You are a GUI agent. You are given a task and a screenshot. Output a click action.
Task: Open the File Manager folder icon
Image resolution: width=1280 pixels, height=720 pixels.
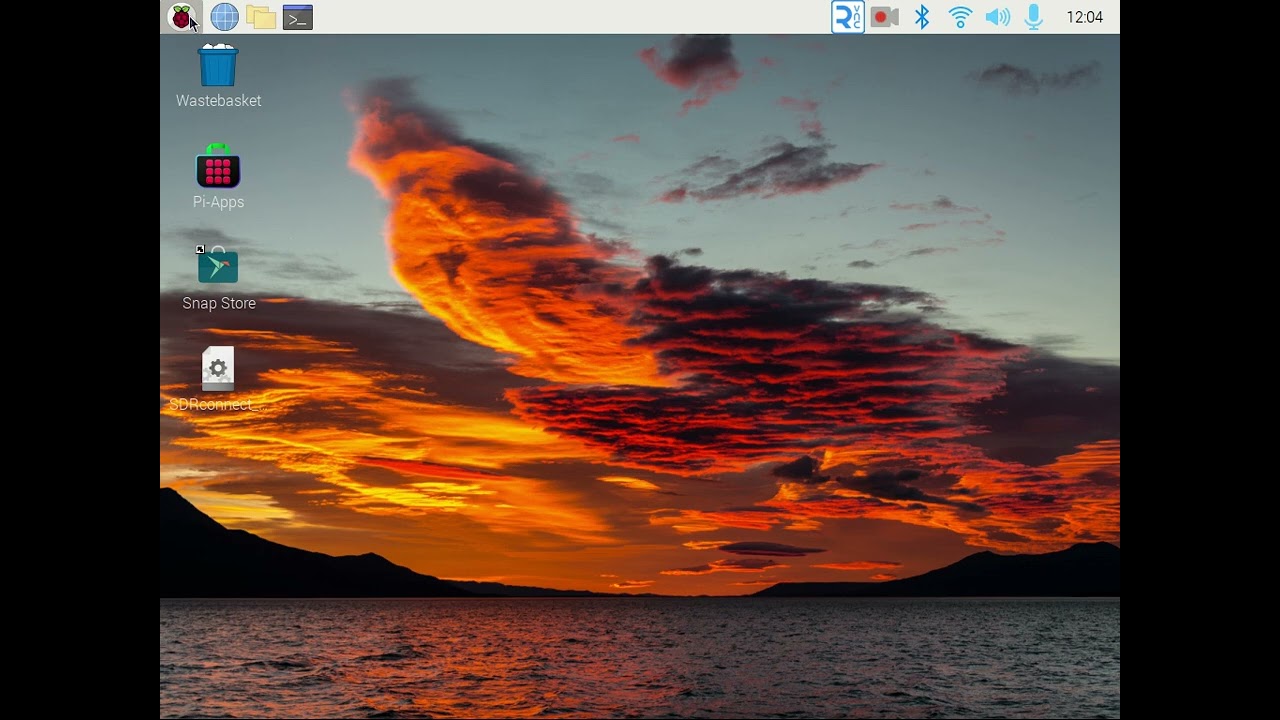[261, 17]
